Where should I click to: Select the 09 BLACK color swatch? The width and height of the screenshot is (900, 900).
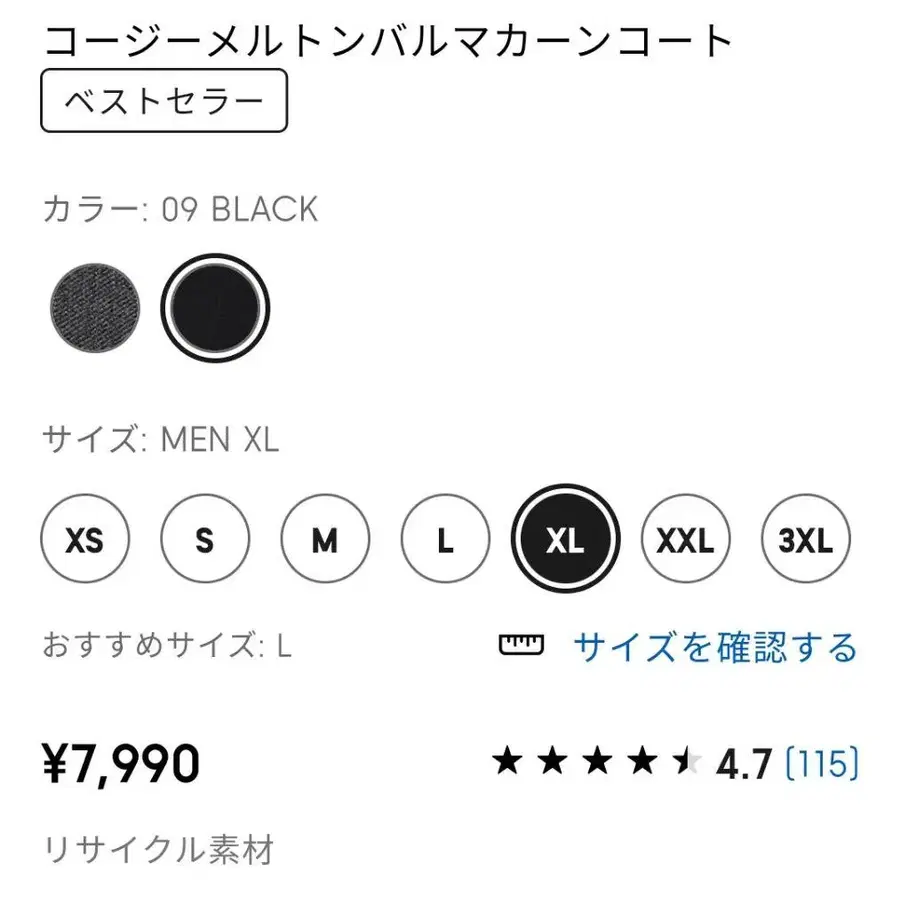coord(215,309)
